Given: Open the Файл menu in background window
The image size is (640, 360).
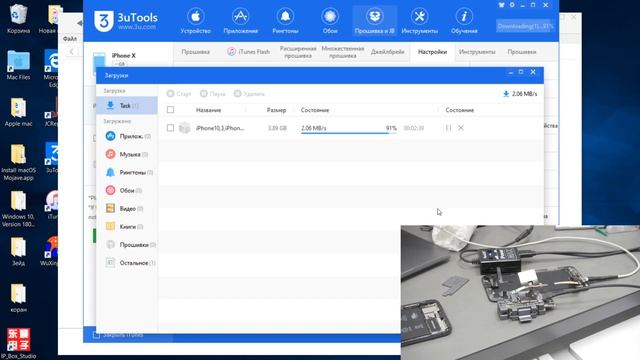Looking at the screenshot, I should click(x=70, y=39).
